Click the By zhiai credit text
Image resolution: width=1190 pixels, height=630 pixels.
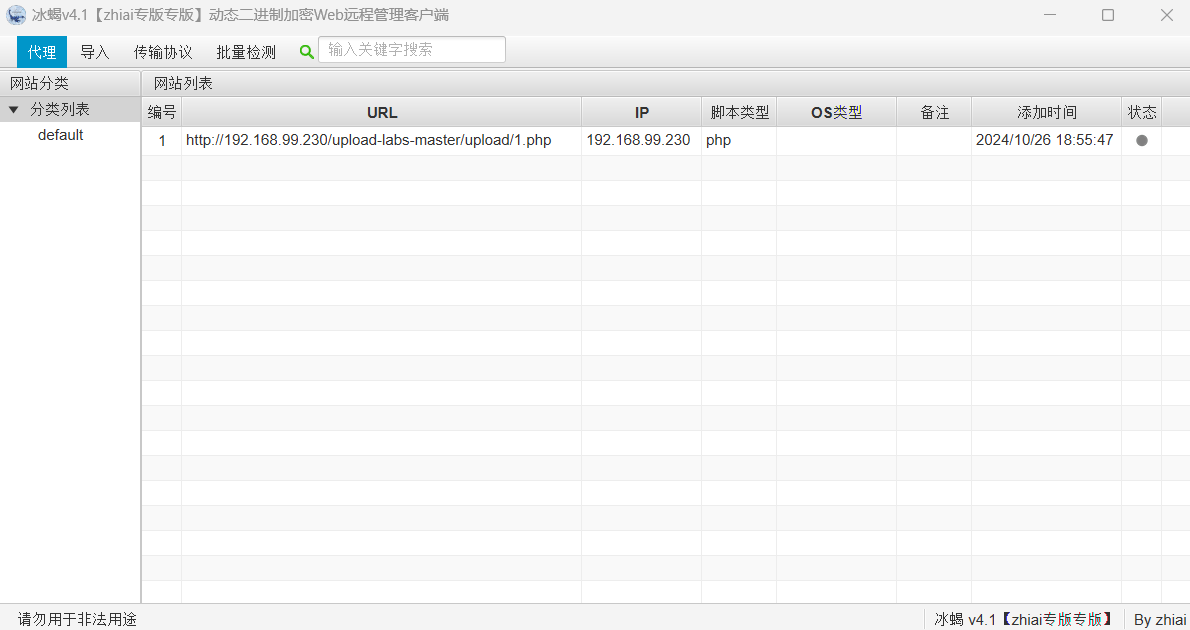tap(1159, 619)
